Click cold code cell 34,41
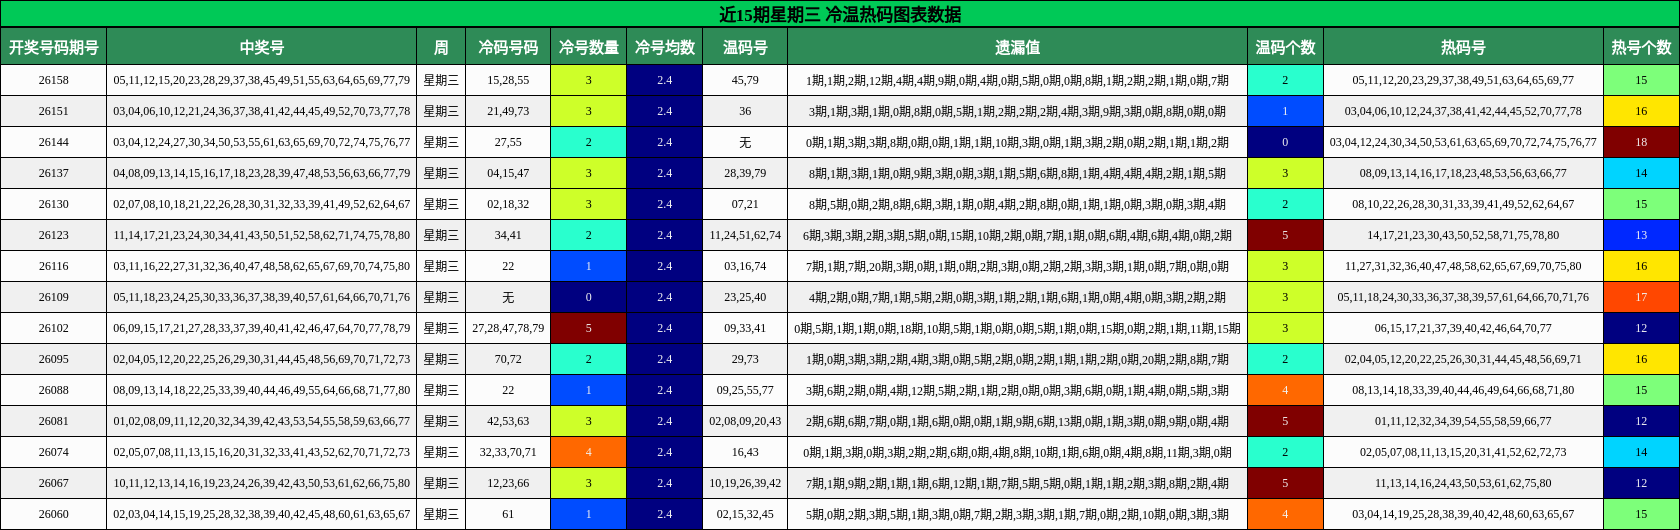 point(508,235)
